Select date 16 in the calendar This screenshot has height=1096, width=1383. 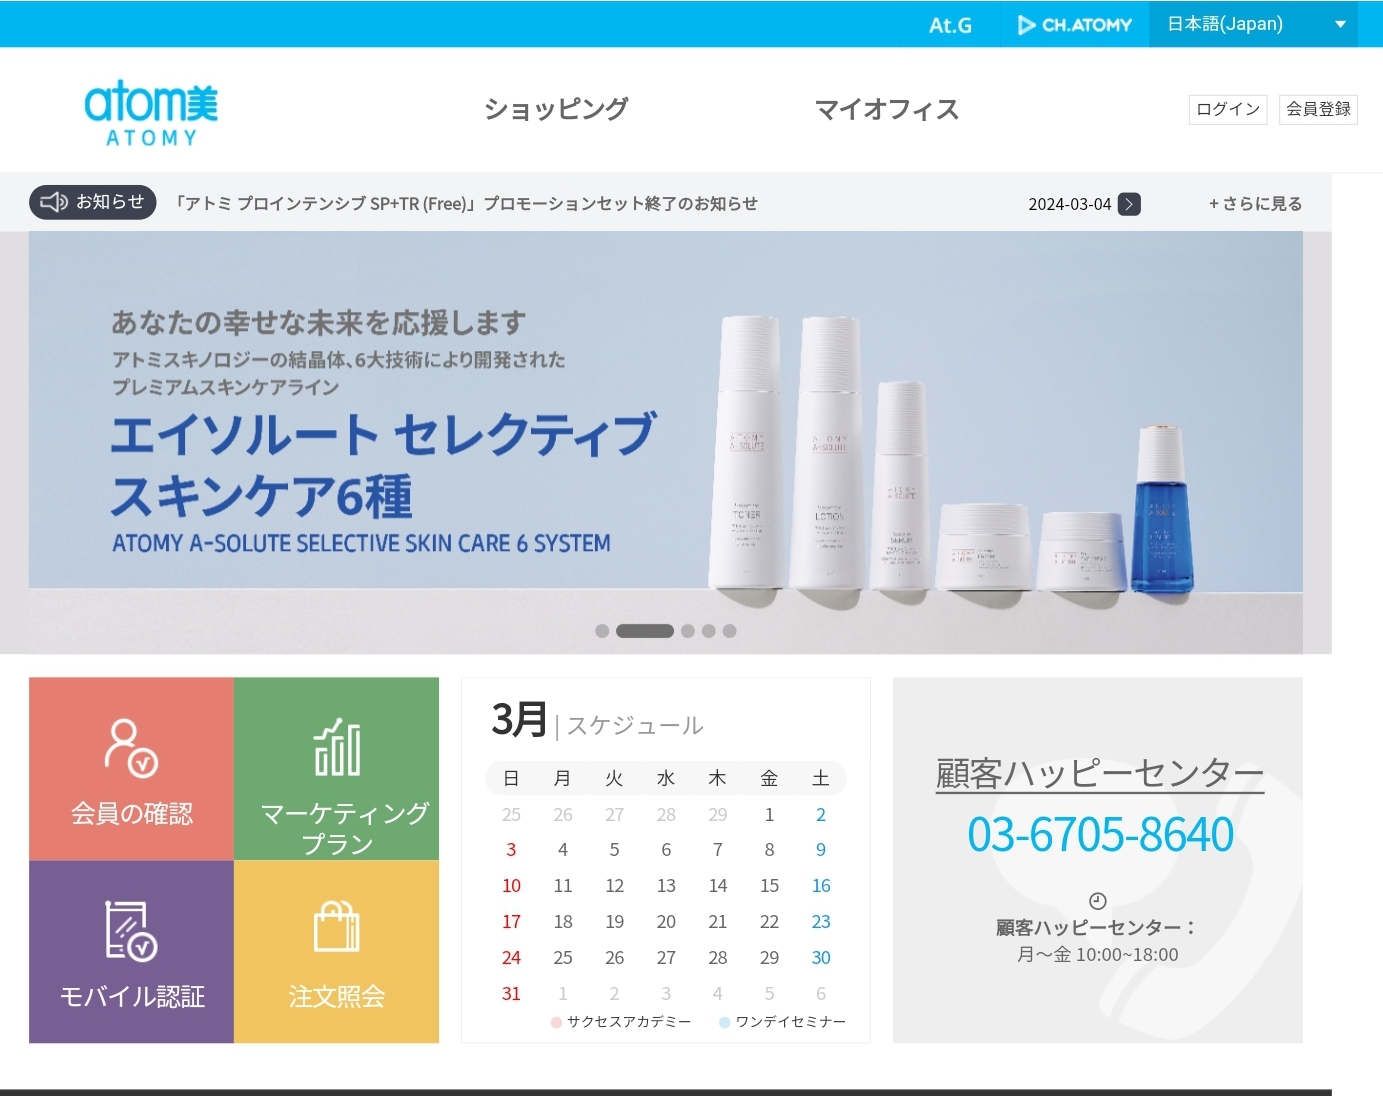[x=821, y=886]
